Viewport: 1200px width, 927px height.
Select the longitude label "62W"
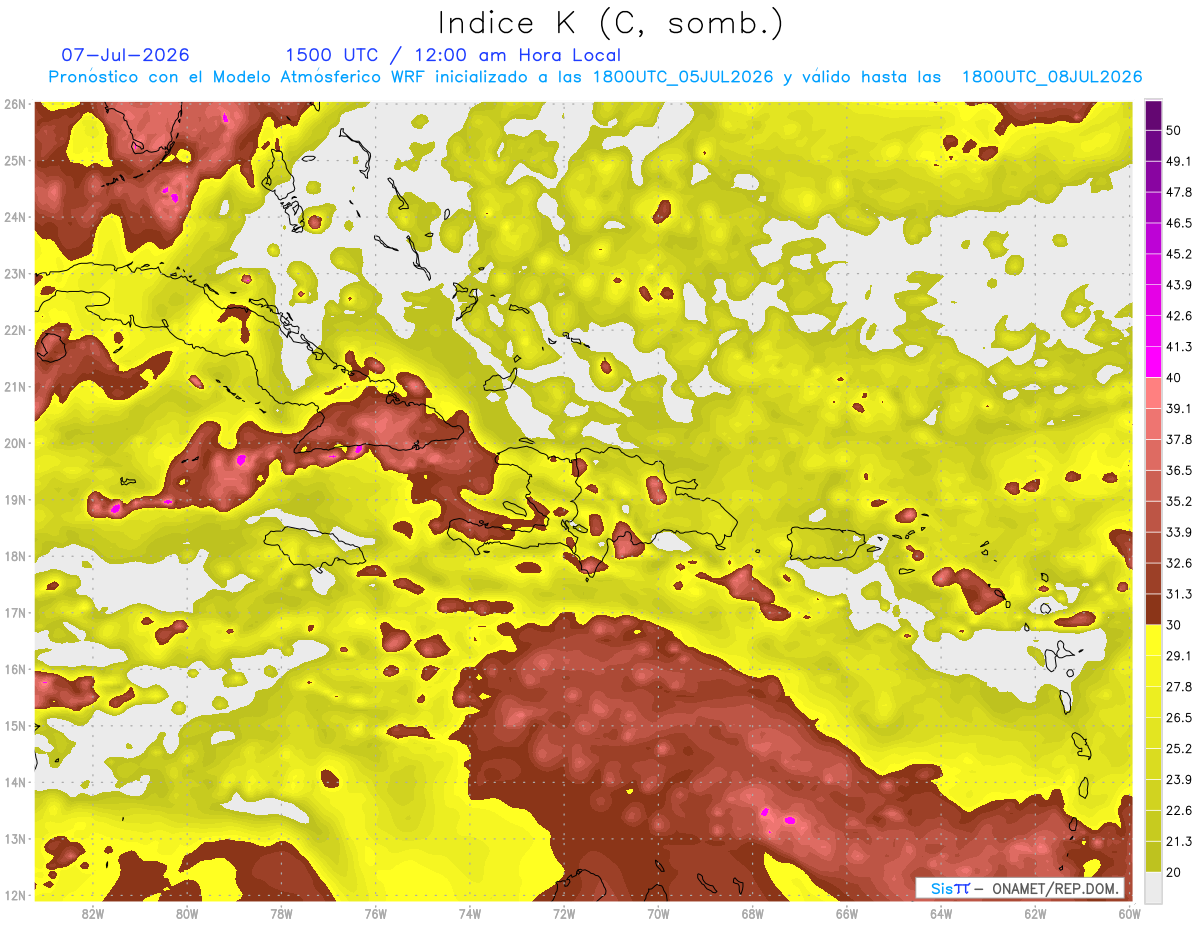(x=1035, y=913)
